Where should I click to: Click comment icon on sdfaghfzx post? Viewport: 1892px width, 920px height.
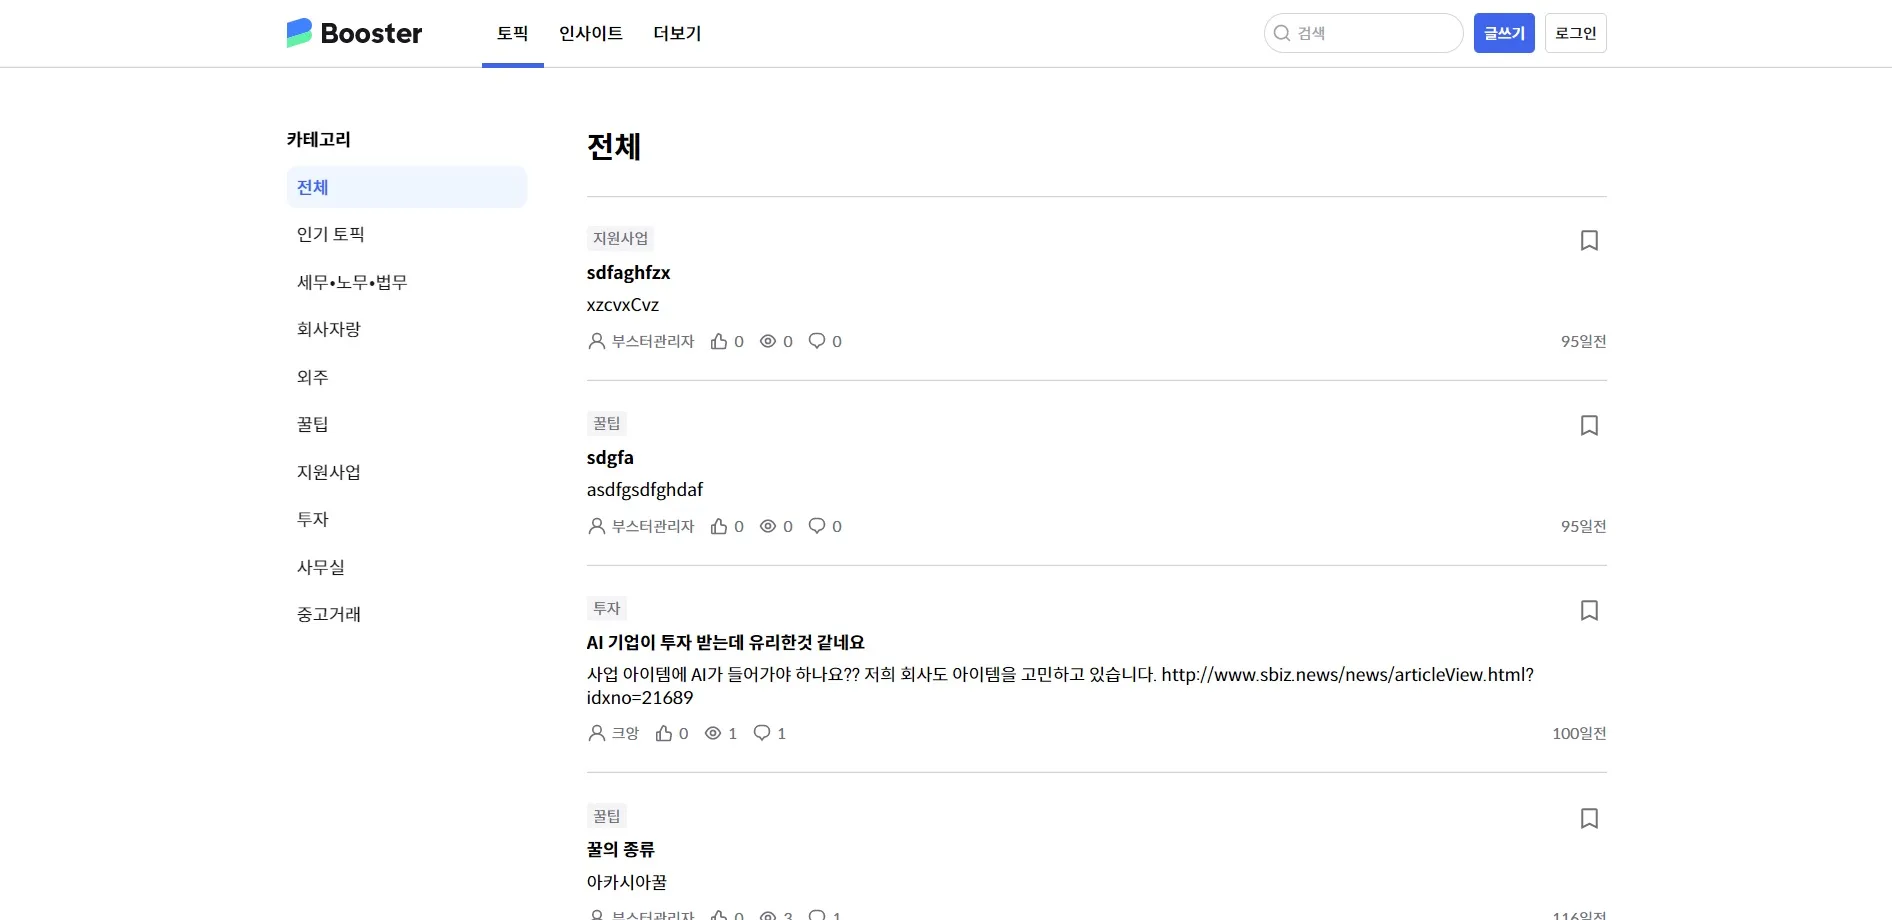pos(817,341)
